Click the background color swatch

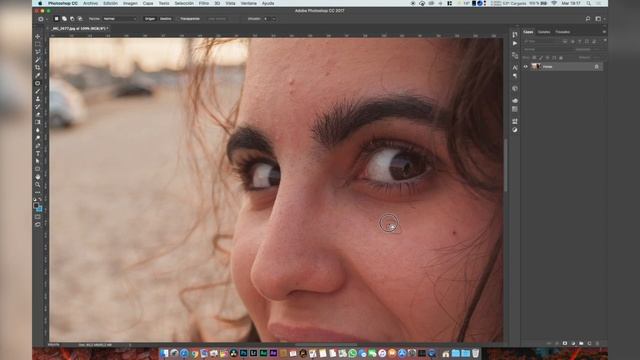click(40, 209)
